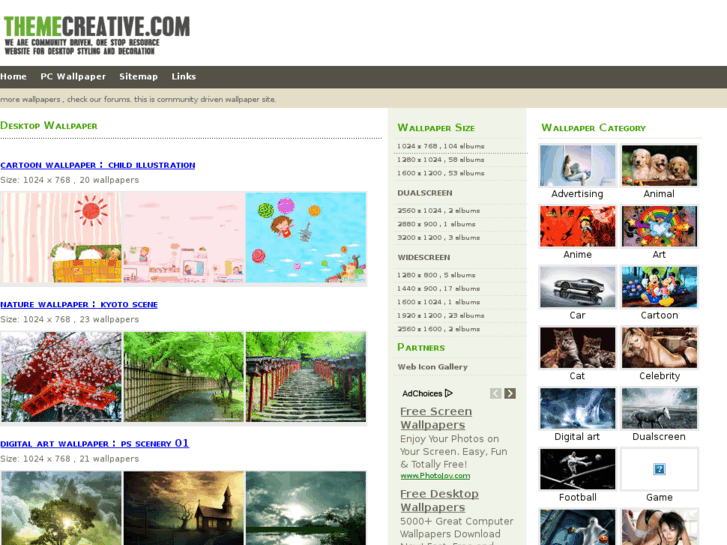Open the Free Desktop Wallpapers ad link
The height and width of the screenshot is (545, 727).
439,500
